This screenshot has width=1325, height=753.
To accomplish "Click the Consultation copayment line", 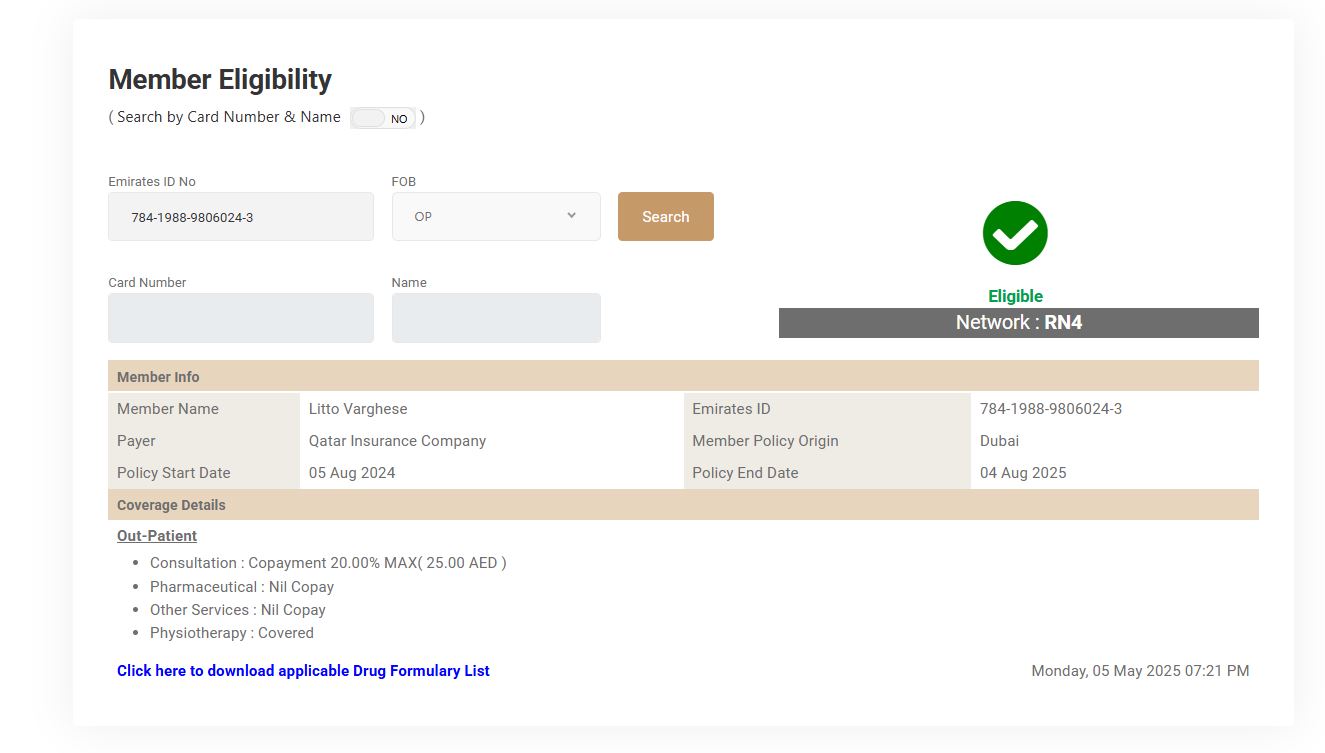I will tap(328, 563).
